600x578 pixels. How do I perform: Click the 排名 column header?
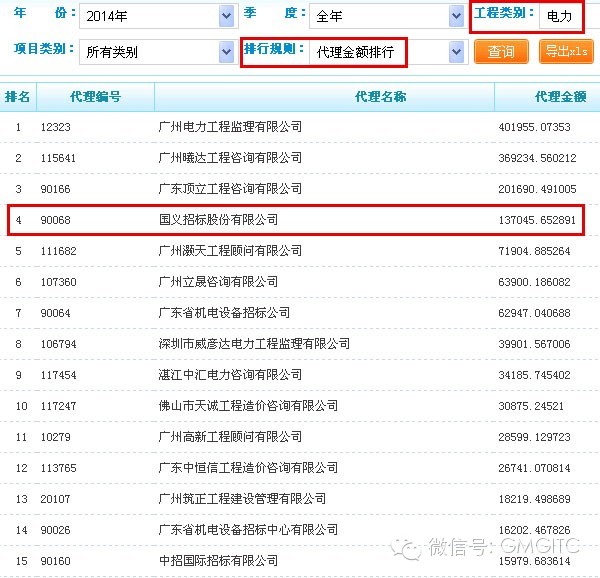point(18,96)
